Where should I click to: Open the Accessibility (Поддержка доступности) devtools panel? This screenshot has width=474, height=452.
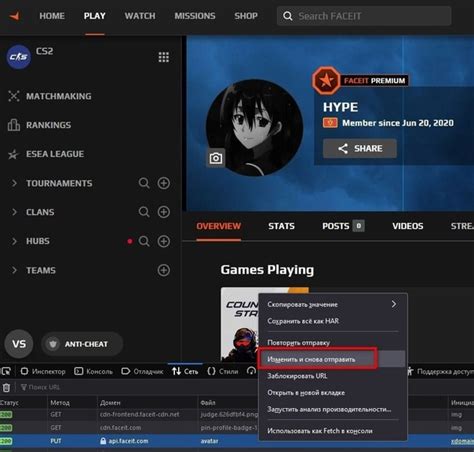(x=440, y=371)
